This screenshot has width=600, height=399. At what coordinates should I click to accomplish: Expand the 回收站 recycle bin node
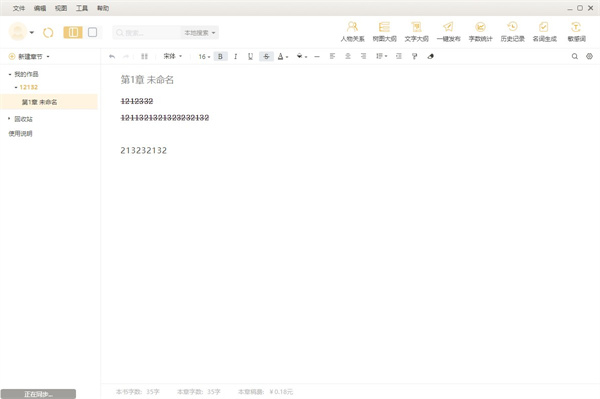9,119
